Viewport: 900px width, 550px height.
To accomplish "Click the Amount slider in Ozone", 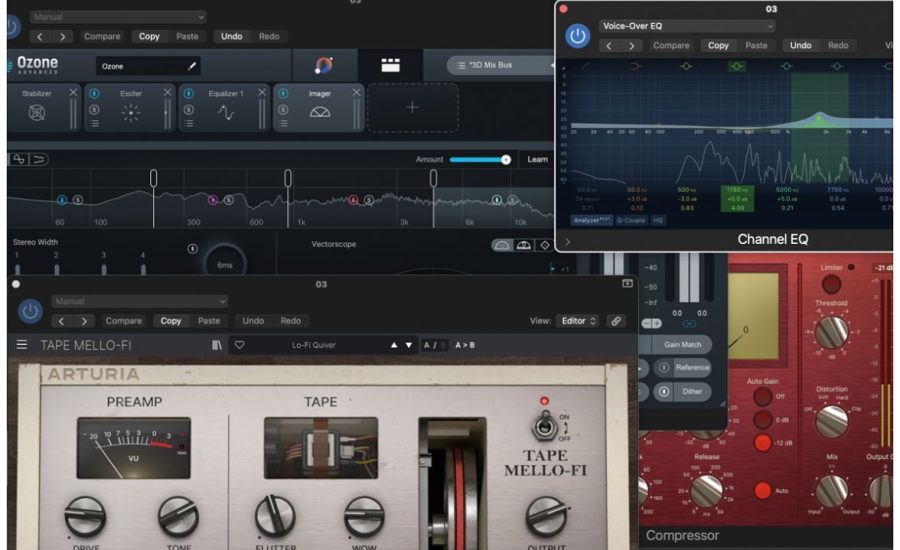I will pyautogui.click(x=480, y=159).
